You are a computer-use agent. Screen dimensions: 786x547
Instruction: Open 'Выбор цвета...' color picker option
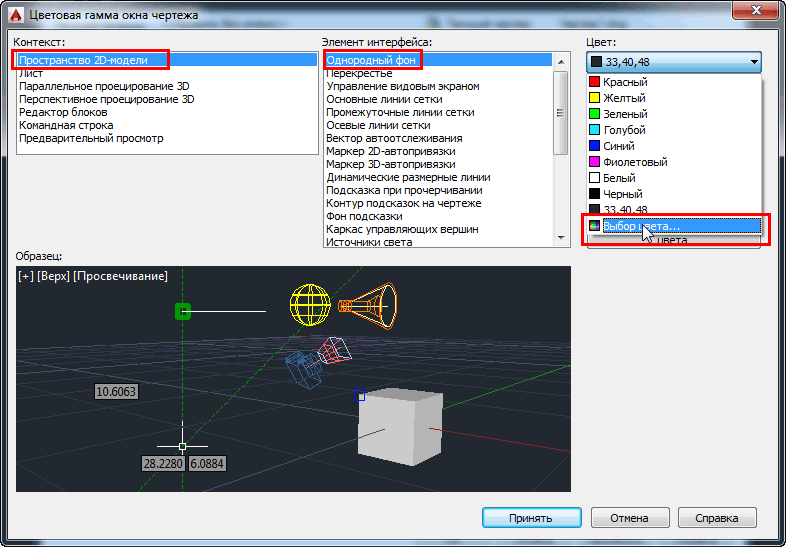pos(674,226)
